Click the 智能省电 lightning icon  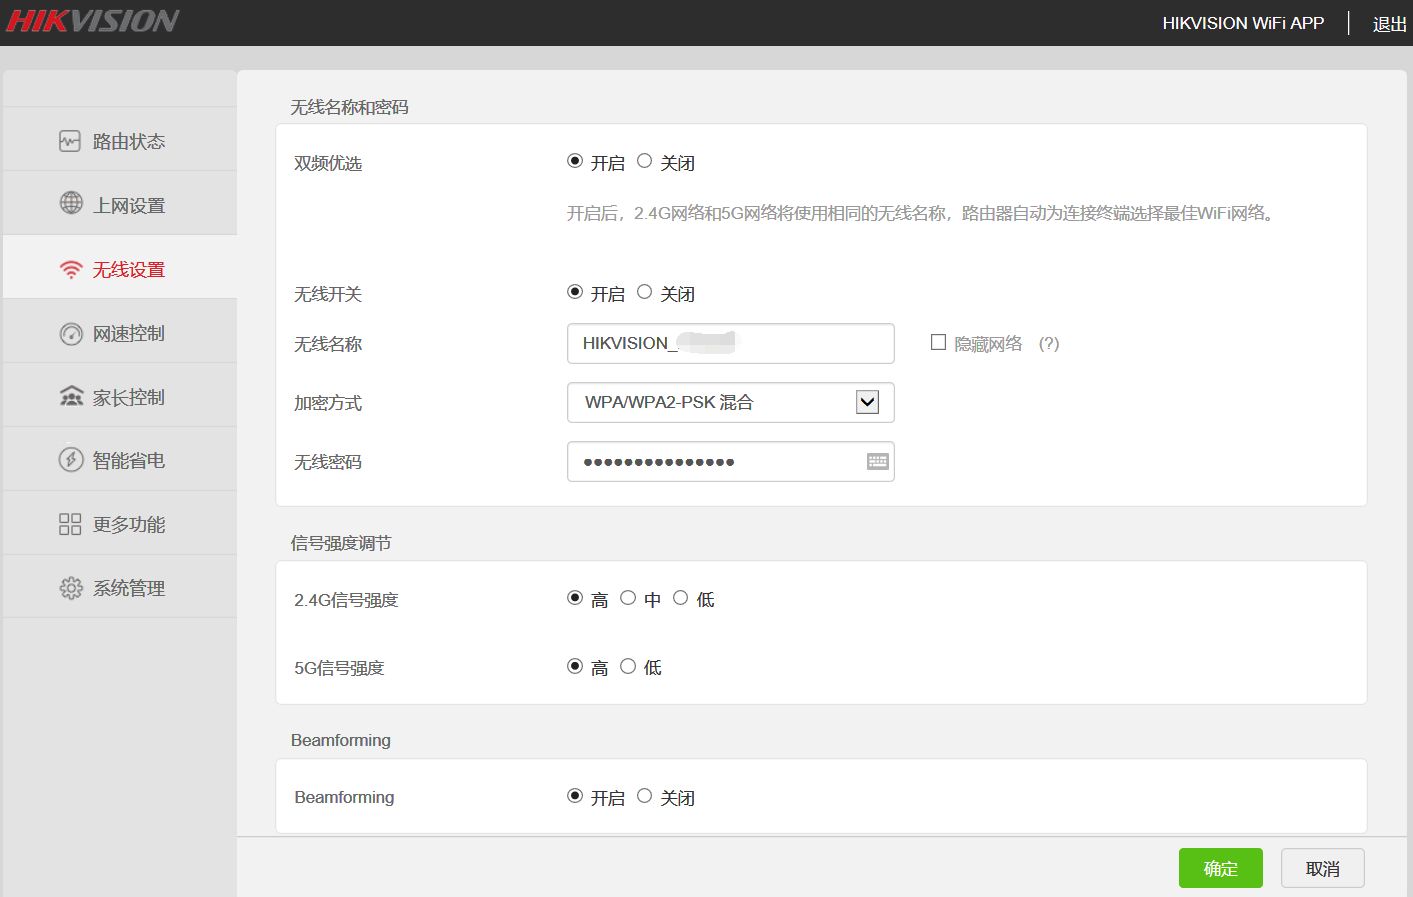(x=71, y=460)
